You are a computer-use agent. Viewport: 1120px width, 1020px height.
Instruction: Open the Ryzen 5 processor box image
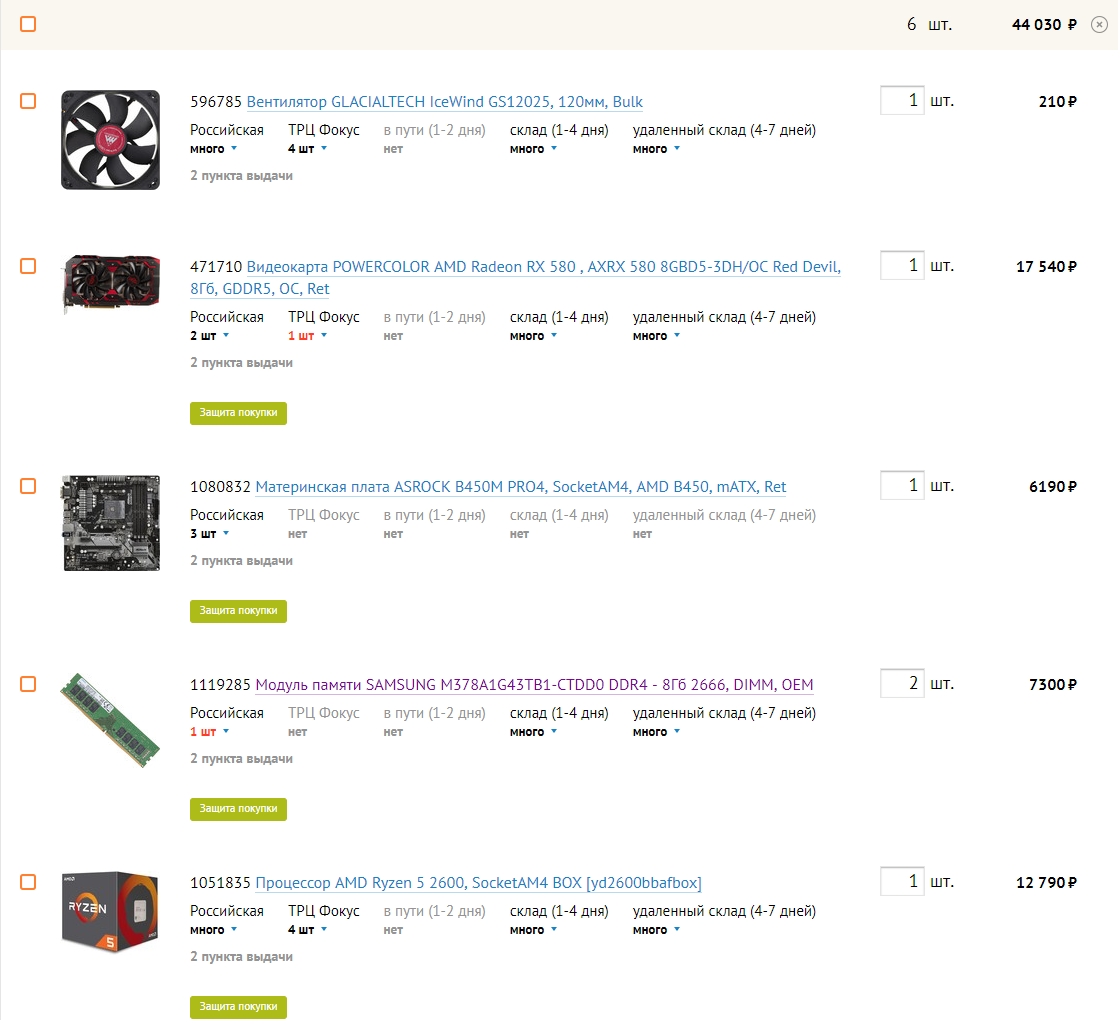tap(111, 912)
